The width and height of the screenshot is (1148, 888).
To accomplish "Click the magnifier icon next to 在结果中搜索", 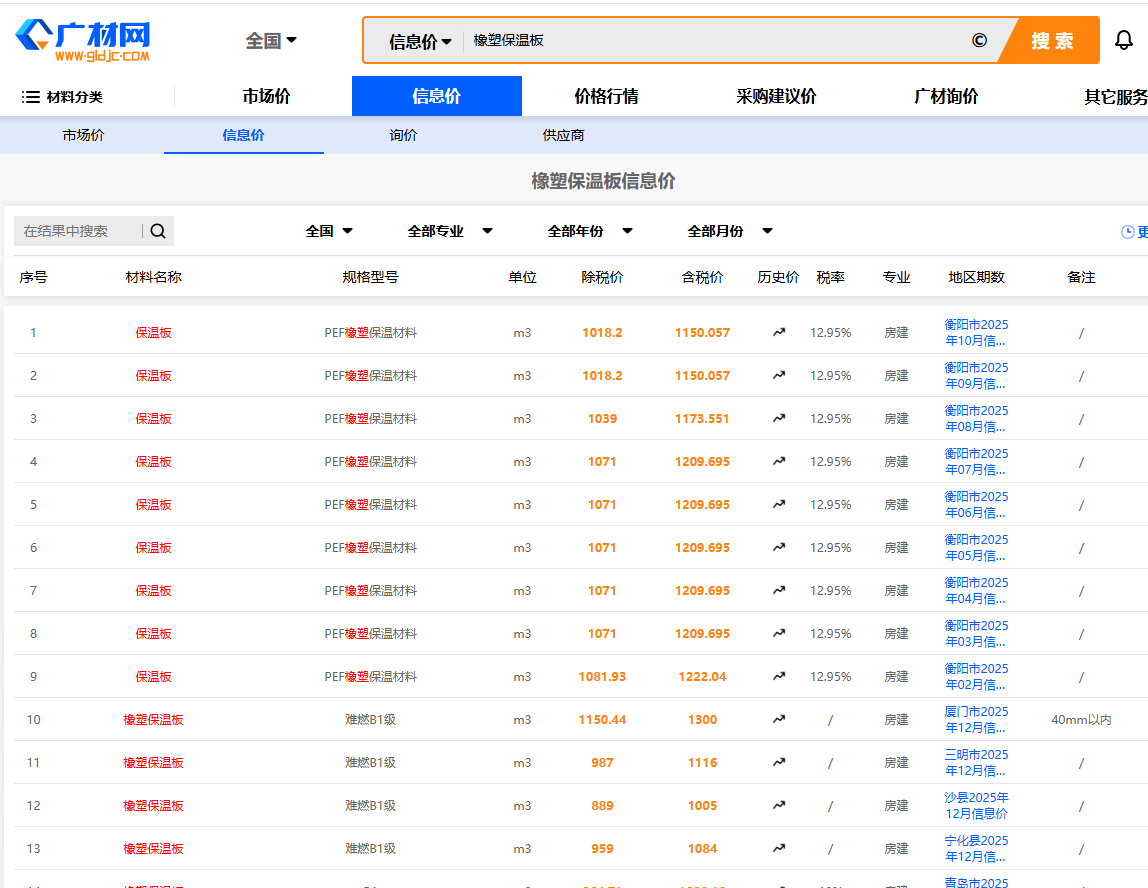I will point(157,230).
